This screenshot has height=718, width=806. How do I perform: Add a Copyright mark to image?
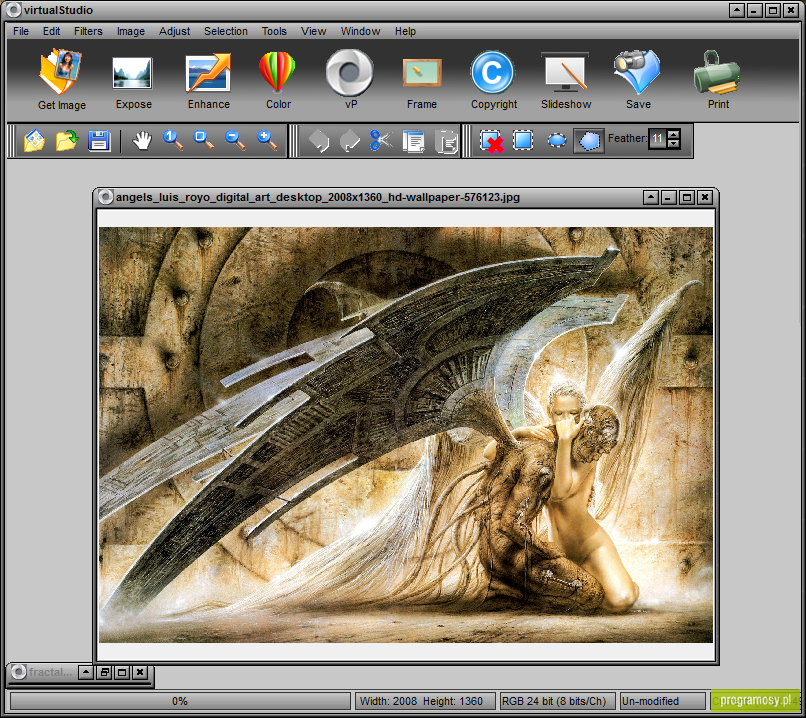click(493, 80)
